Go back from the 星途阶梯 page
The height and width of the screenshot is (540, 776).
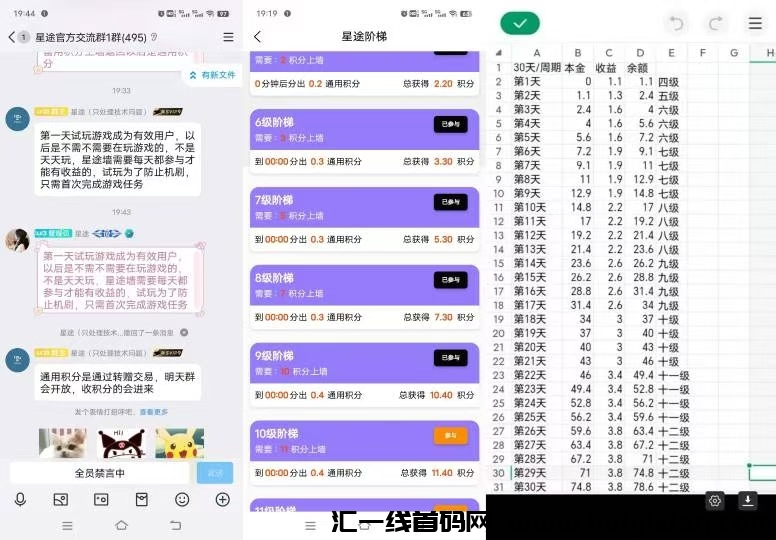click(x=257, y=37)
